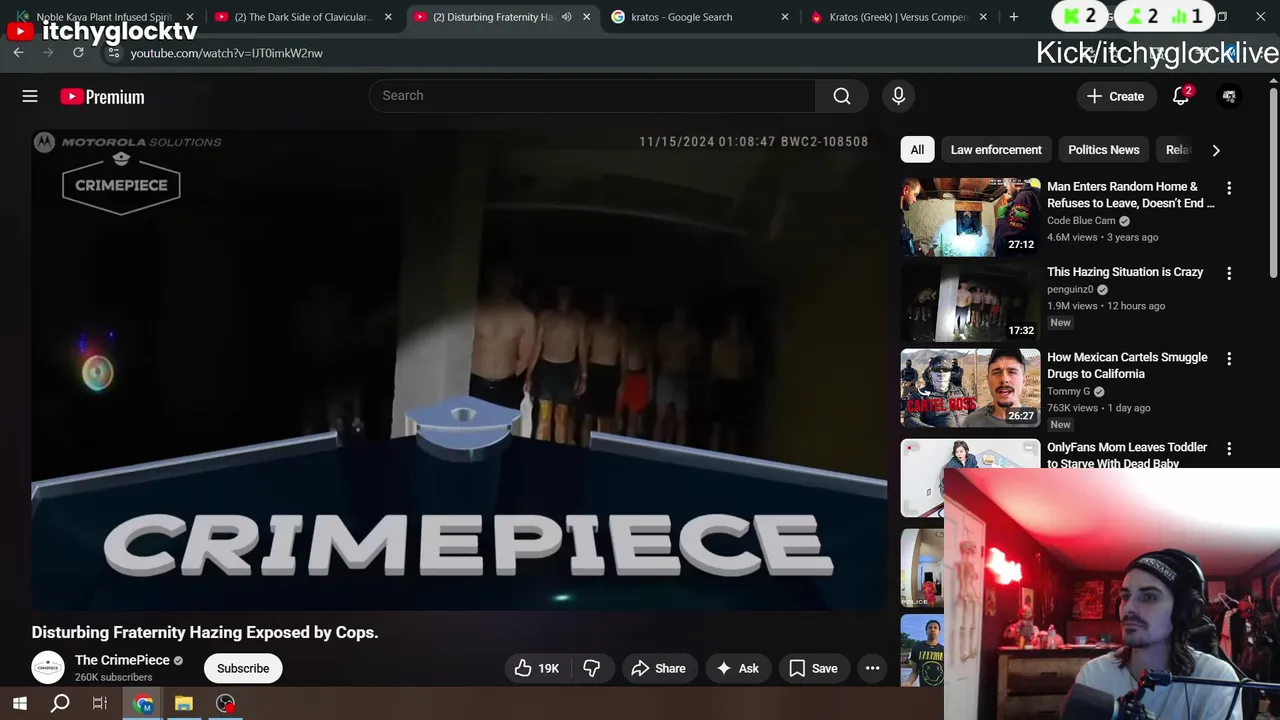Viewport: 1280px width, 720px height.
Task: Click title This Hazing Situation is Crazy
Action: [1125, 272]
